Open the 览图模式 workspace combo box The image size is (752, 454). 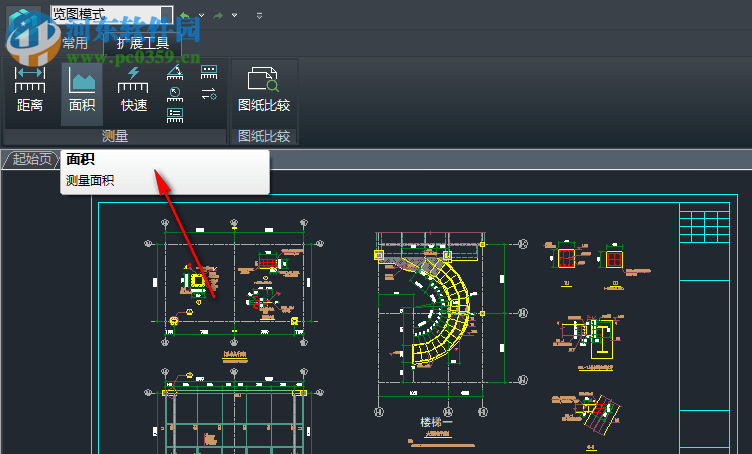click(x=112, y=14)
